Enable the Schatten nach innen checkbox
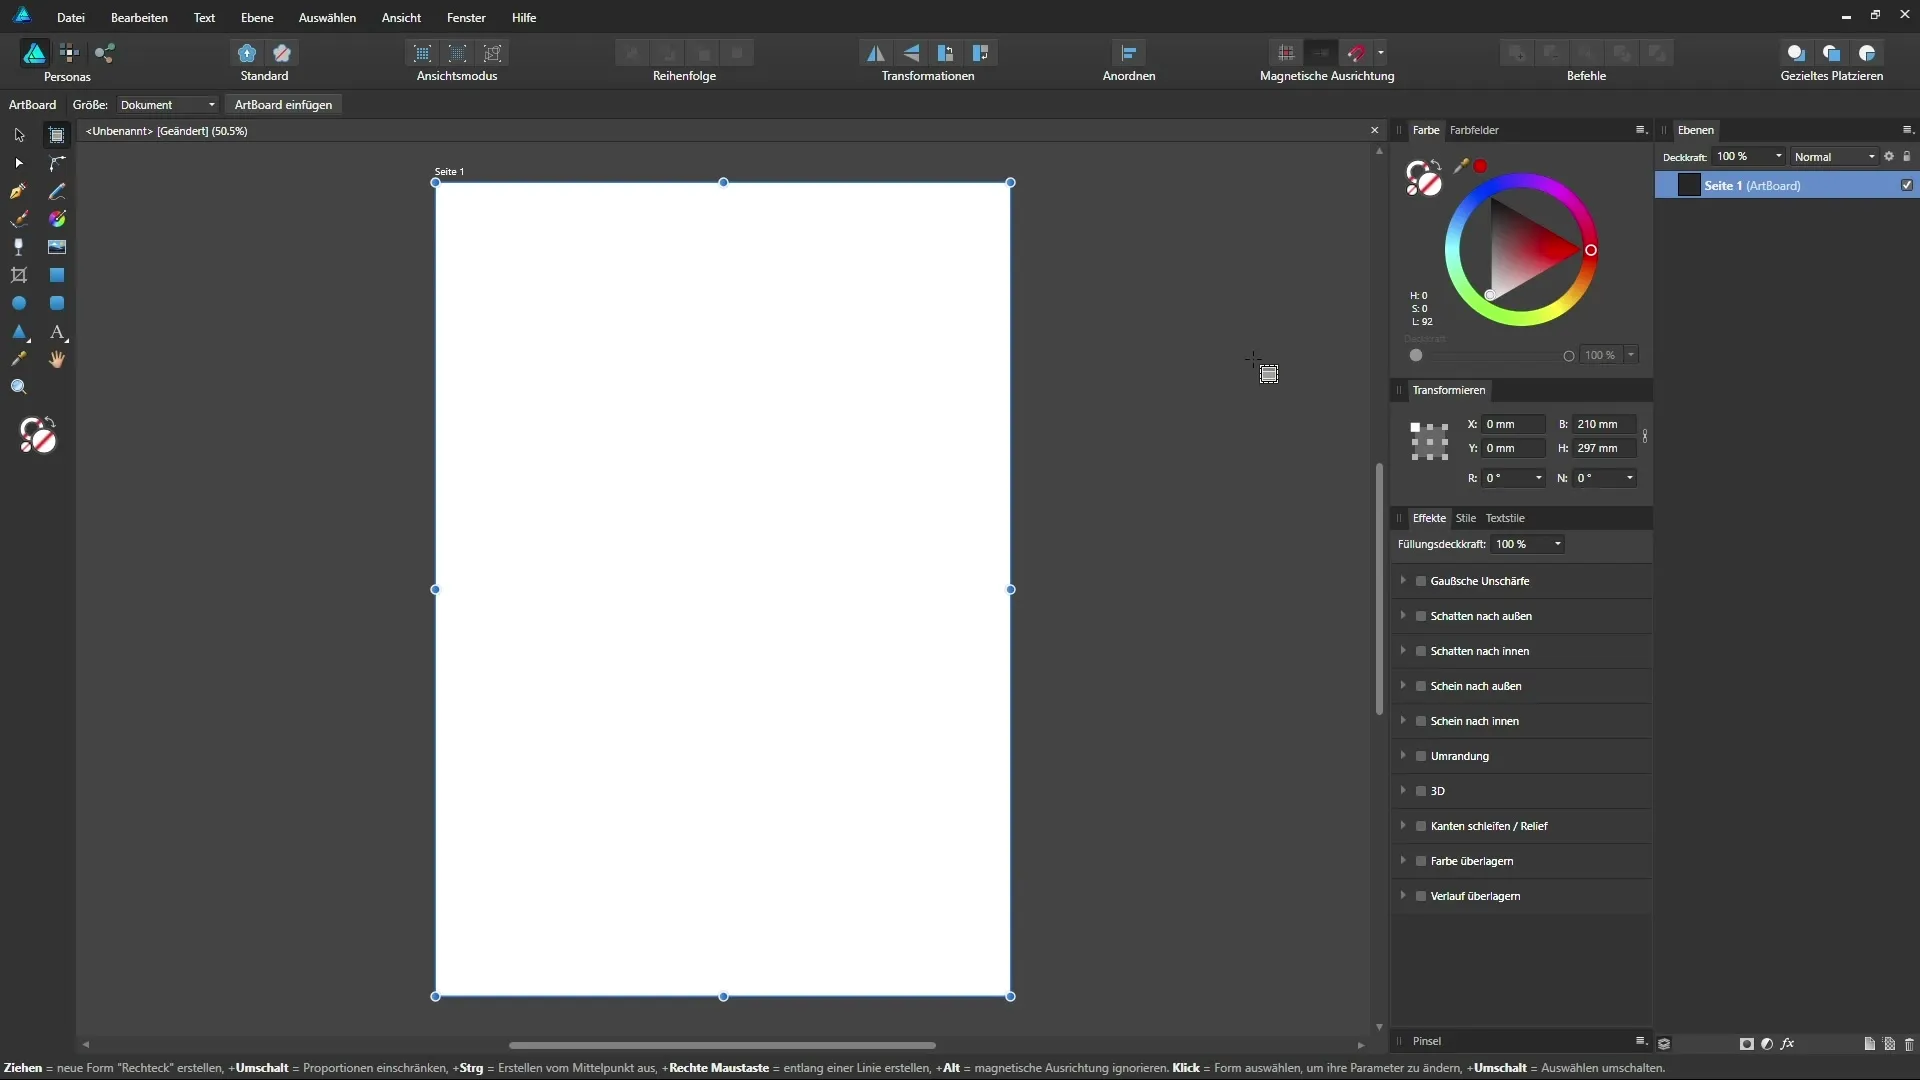Screen dimensions: 1920x1080 click(x=1421, y=651)
